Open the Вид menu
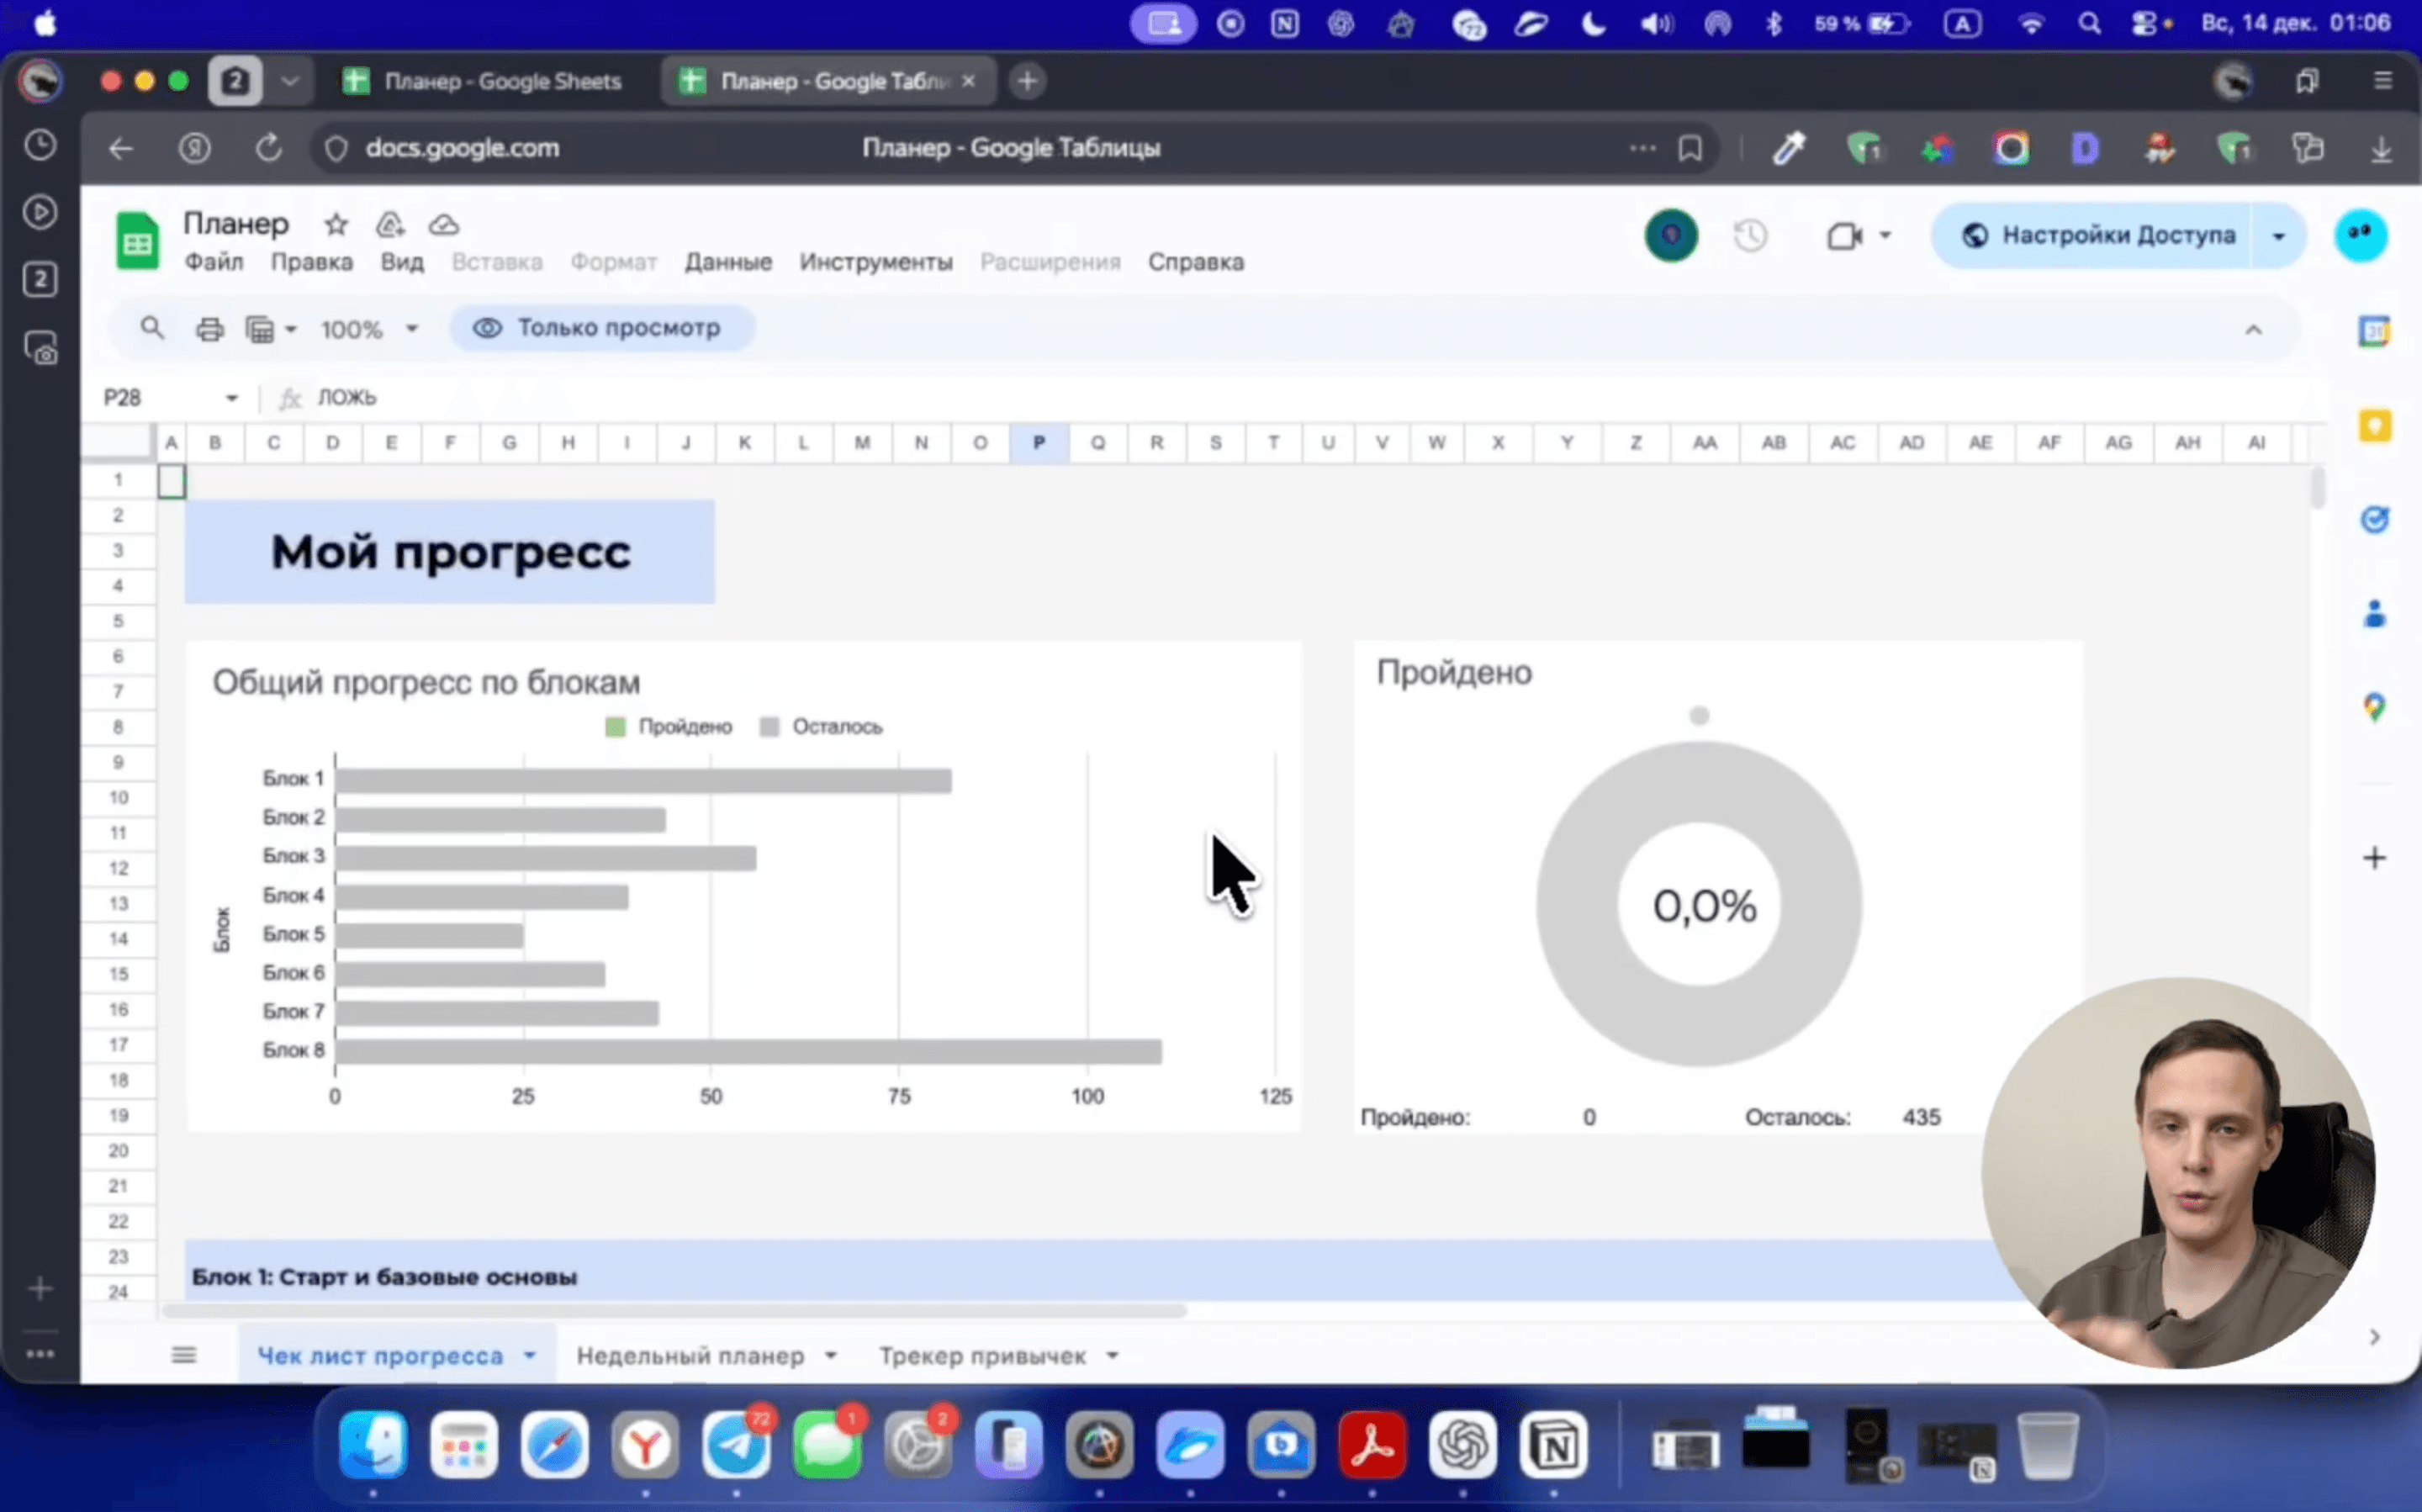 point(402,262)
